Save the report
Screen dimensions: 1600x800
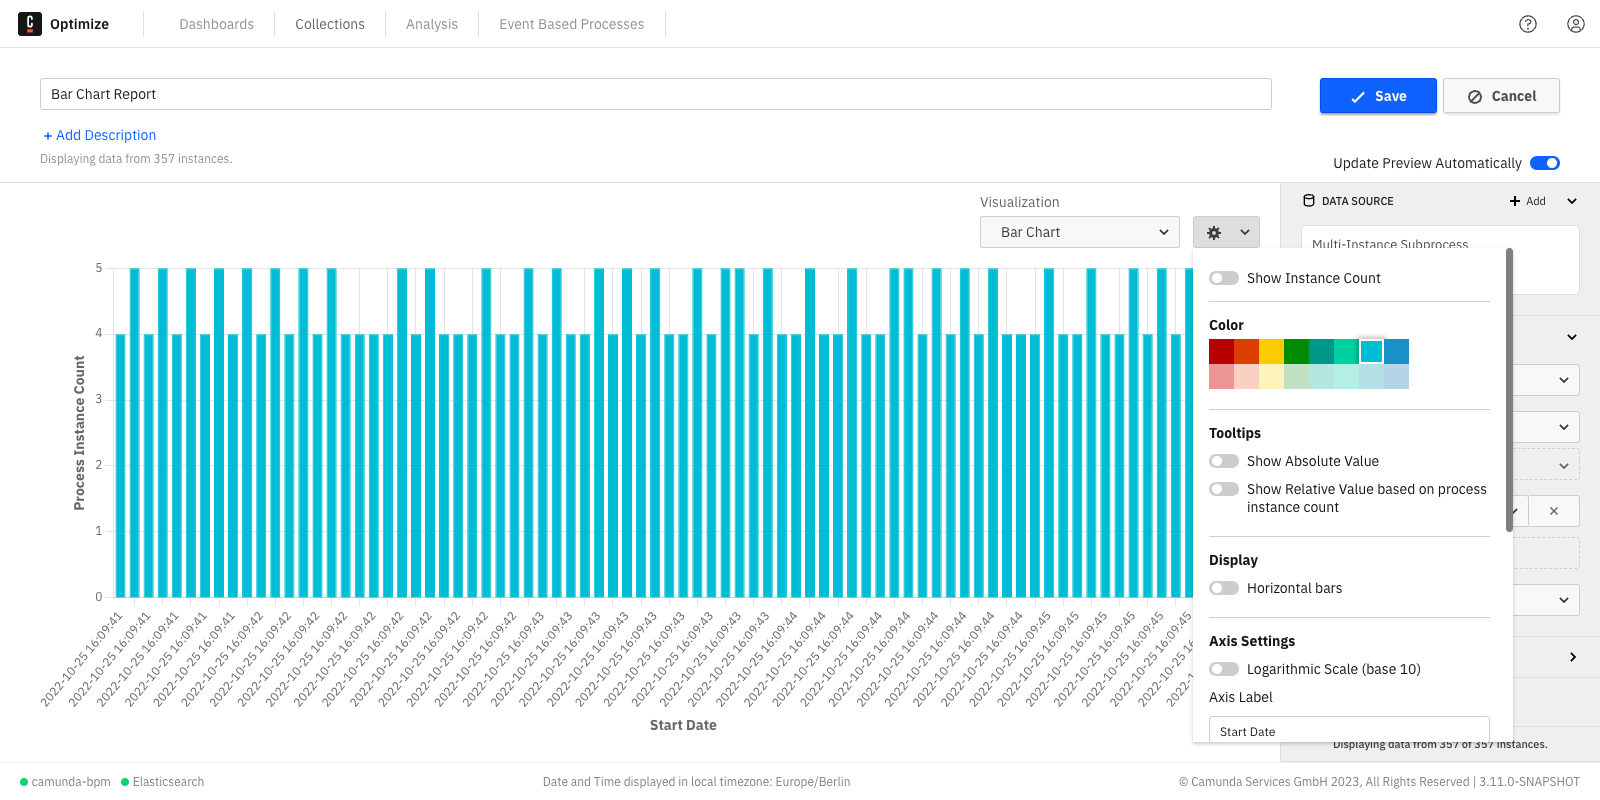pos(1378,96)
